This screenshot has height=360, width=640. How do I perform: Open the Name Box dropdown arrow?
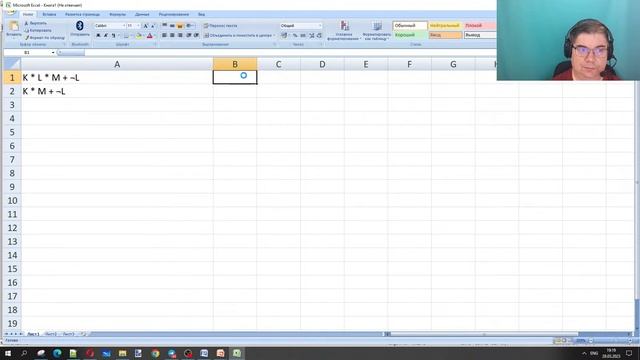click(x=53, y=53)
